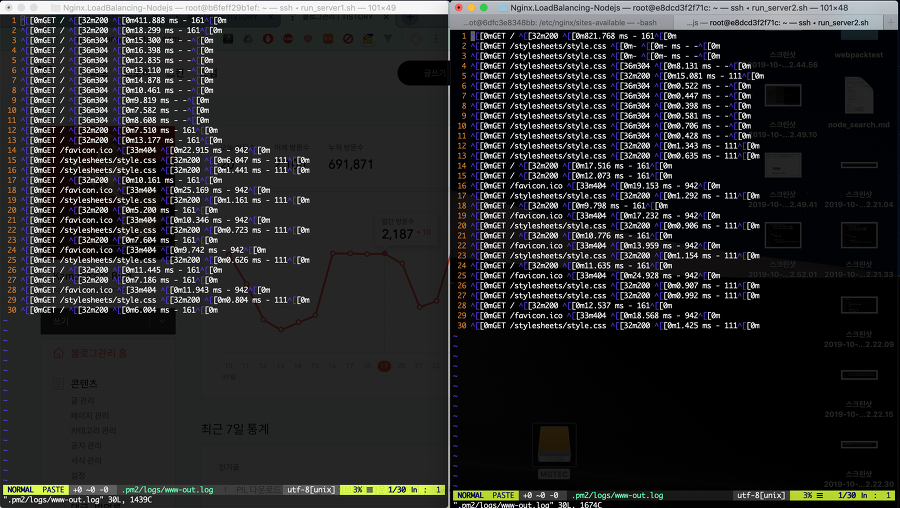900x508 pixels.
Task: Select the run_server2.sh ssh tab
Action: pyautogui.click(x=778, y=22)
